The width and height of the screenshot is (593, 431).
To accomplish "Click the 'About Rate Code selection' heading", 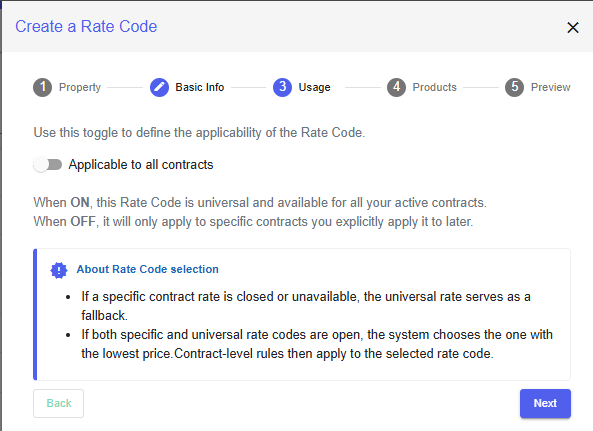I will click(x=147, y=269).
